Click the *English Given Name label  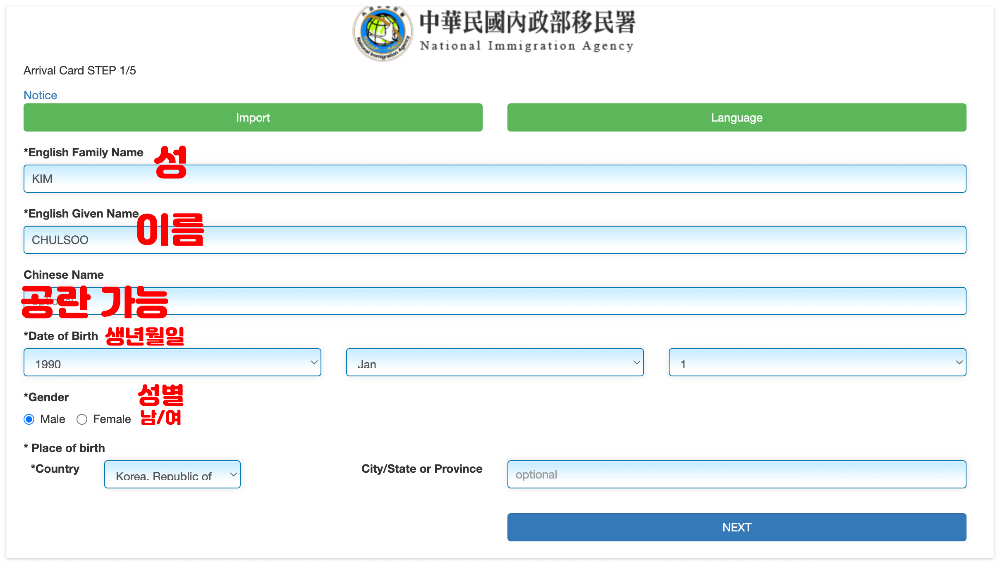click(x=81, y=213)
